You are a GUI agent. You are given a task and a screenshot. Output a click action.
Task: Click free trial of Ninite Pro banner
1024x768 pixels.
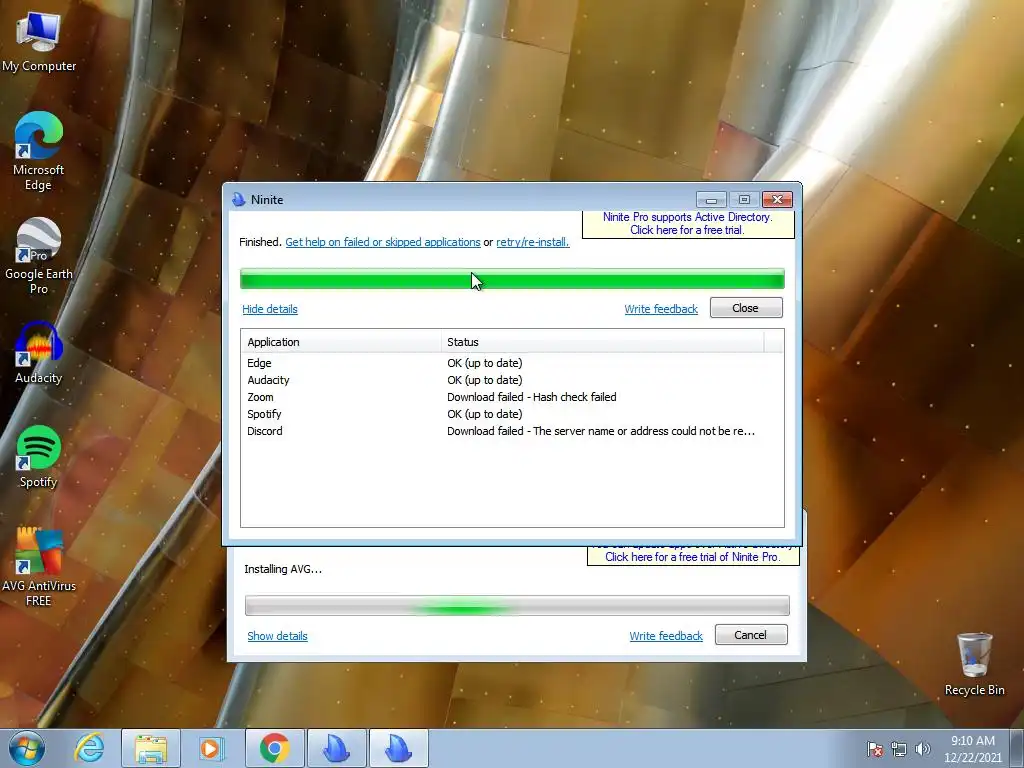tap(693, 556)
